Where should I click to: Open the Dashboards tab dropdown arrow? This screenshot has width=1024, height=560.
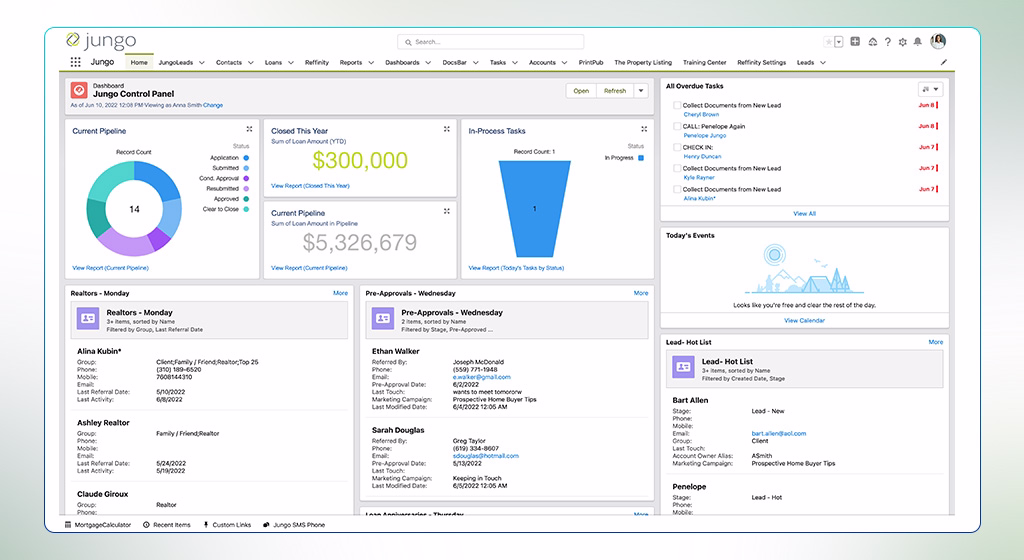tap(428, 63)
